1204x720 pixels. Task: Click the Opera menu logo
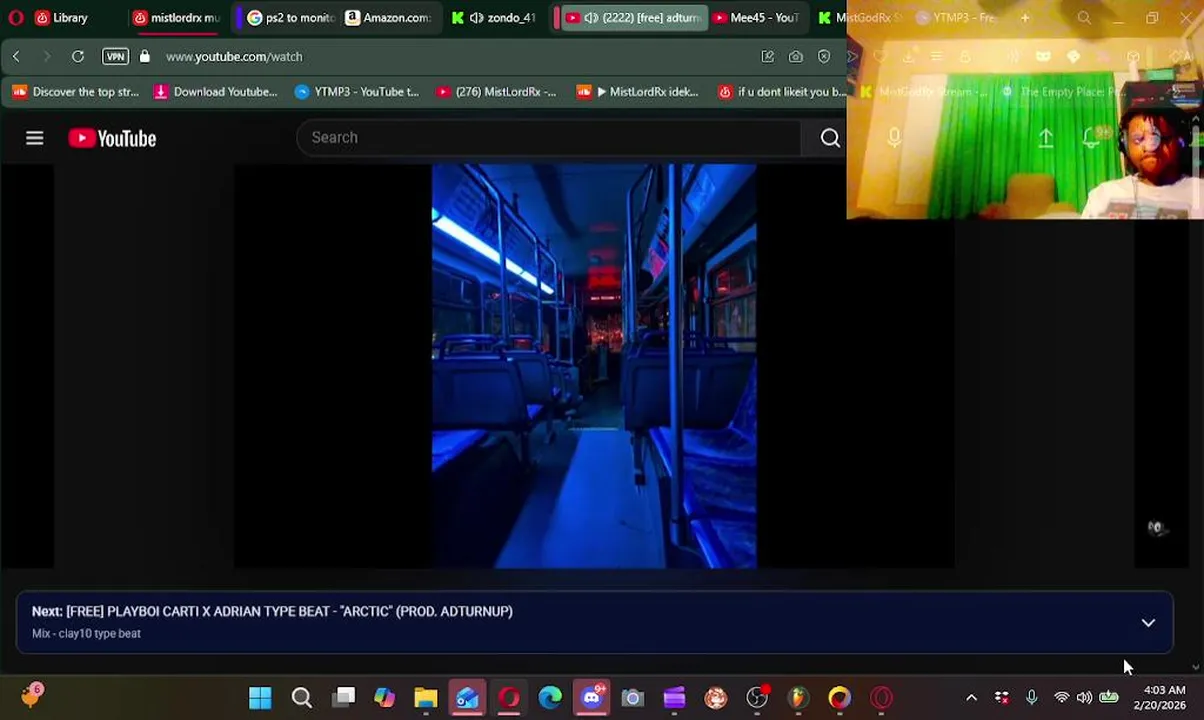(16, 17)
